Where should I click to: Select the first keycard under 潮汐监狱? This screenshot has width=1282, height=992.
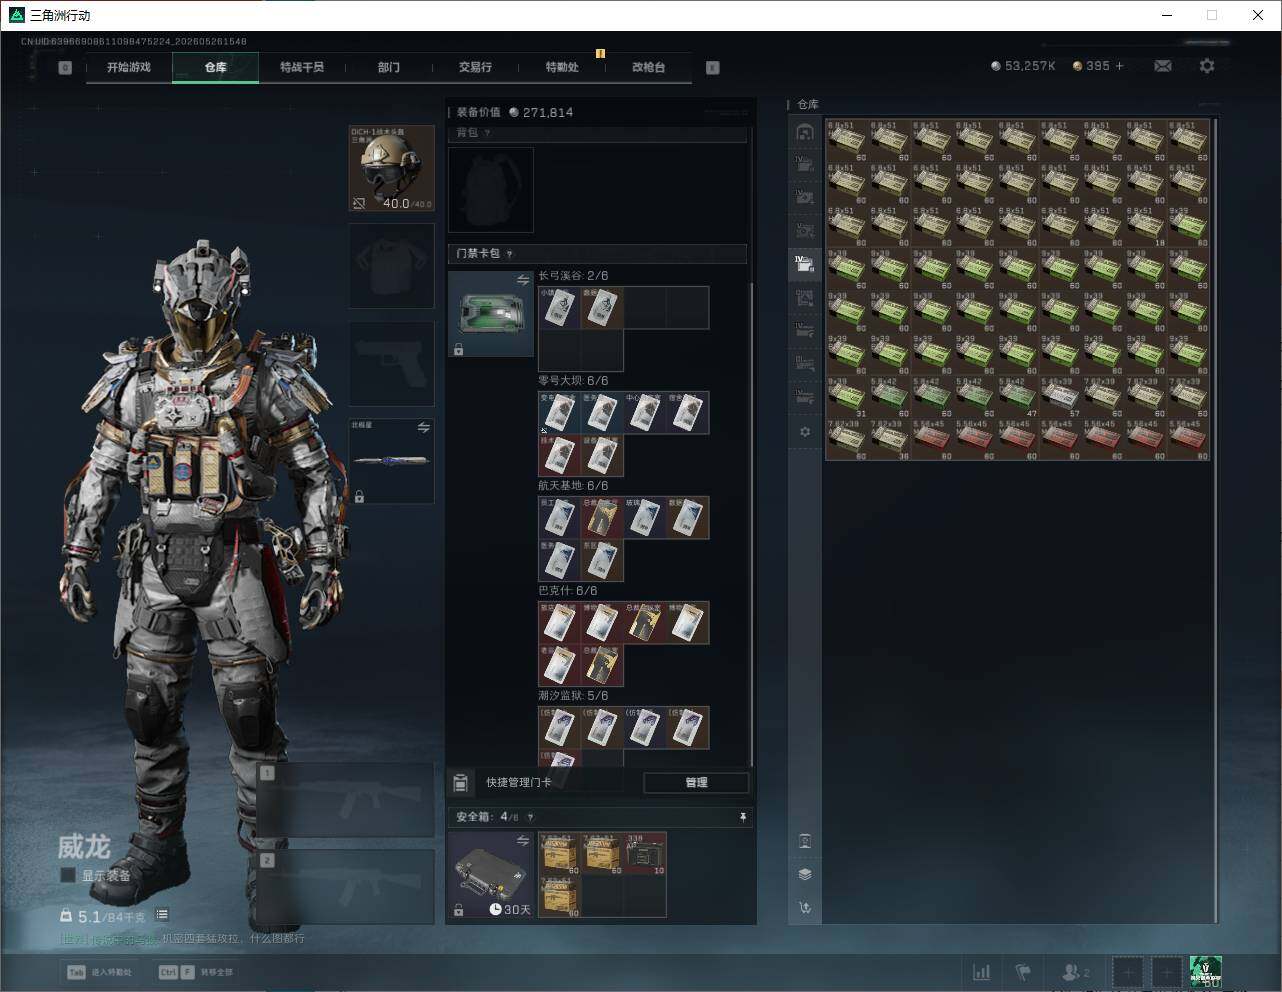[x=559, y=728]
